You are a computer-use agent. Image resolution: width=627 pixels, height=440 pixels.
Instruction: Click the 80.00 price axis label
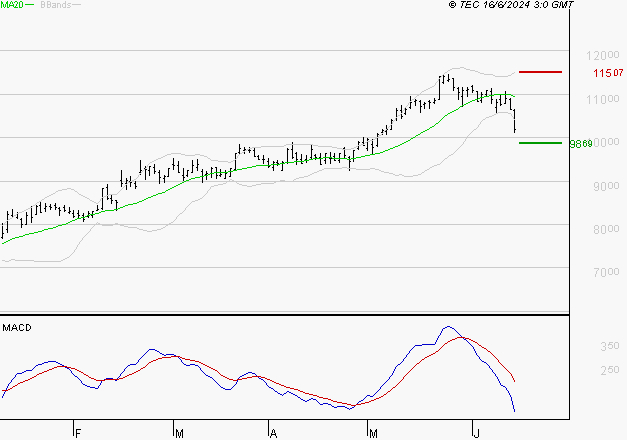606,229
